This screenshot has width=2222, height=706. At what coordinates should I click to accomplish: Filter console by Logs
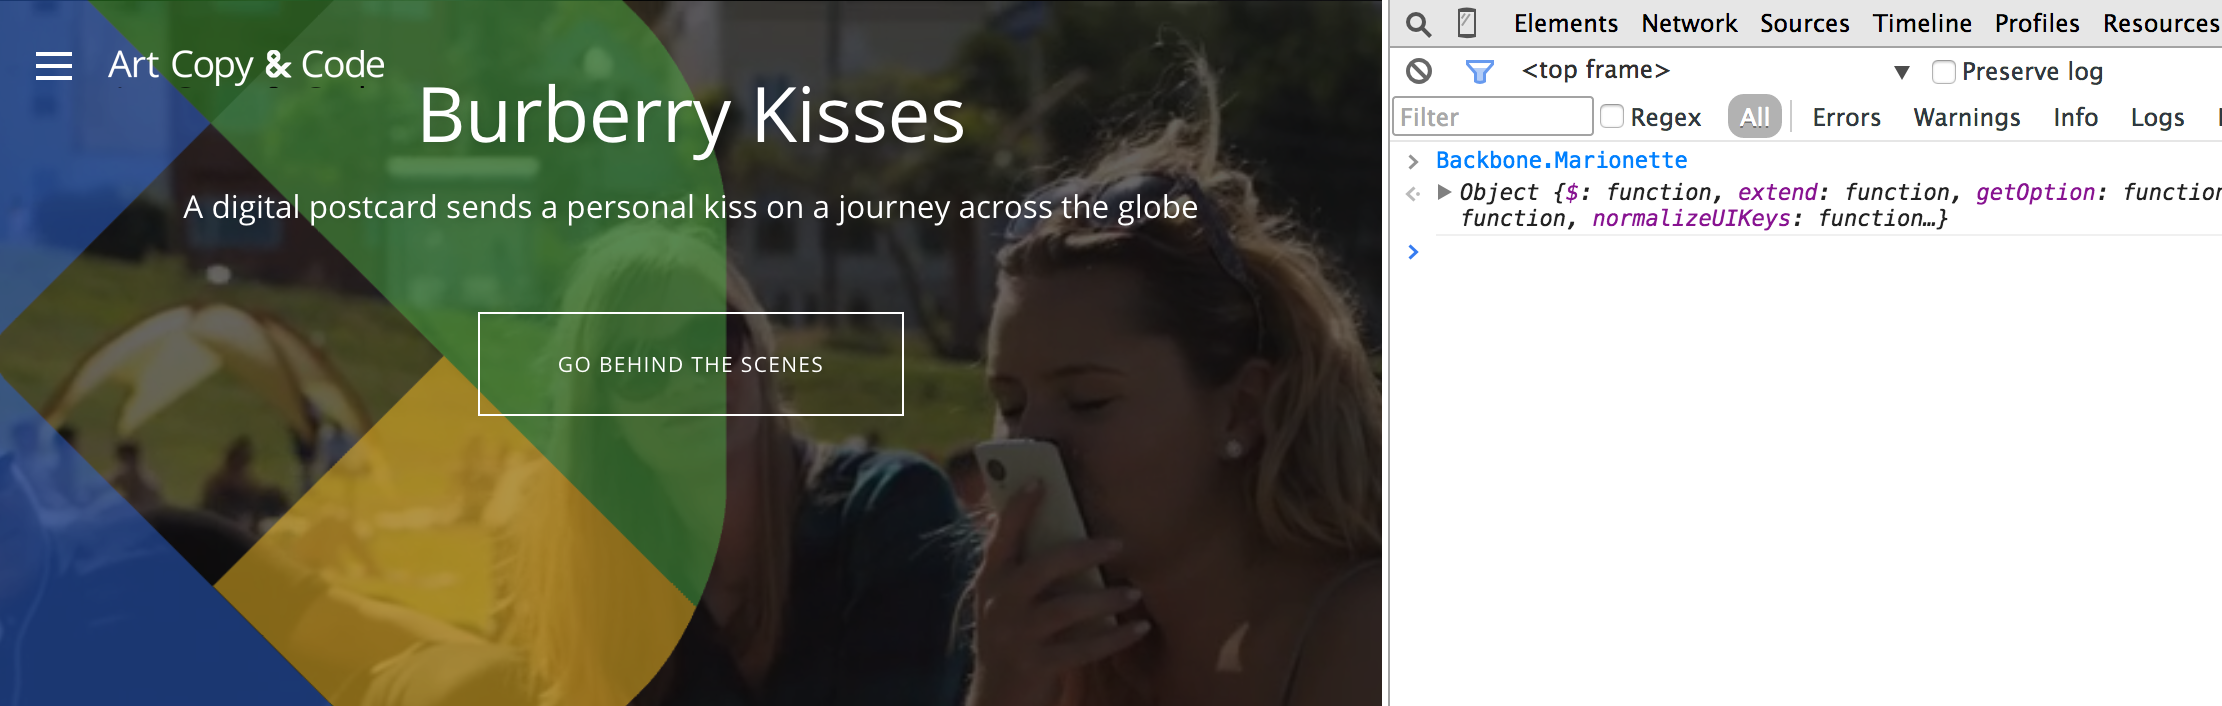[x=2157, y=117]
